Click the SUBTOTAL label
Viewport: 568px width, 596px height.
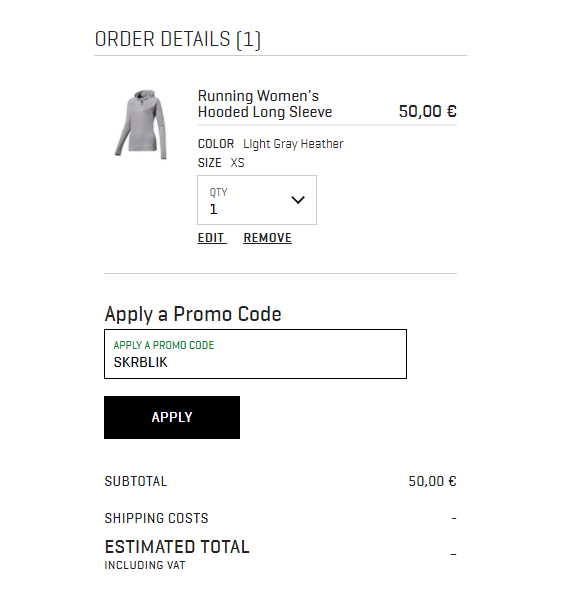136,481
